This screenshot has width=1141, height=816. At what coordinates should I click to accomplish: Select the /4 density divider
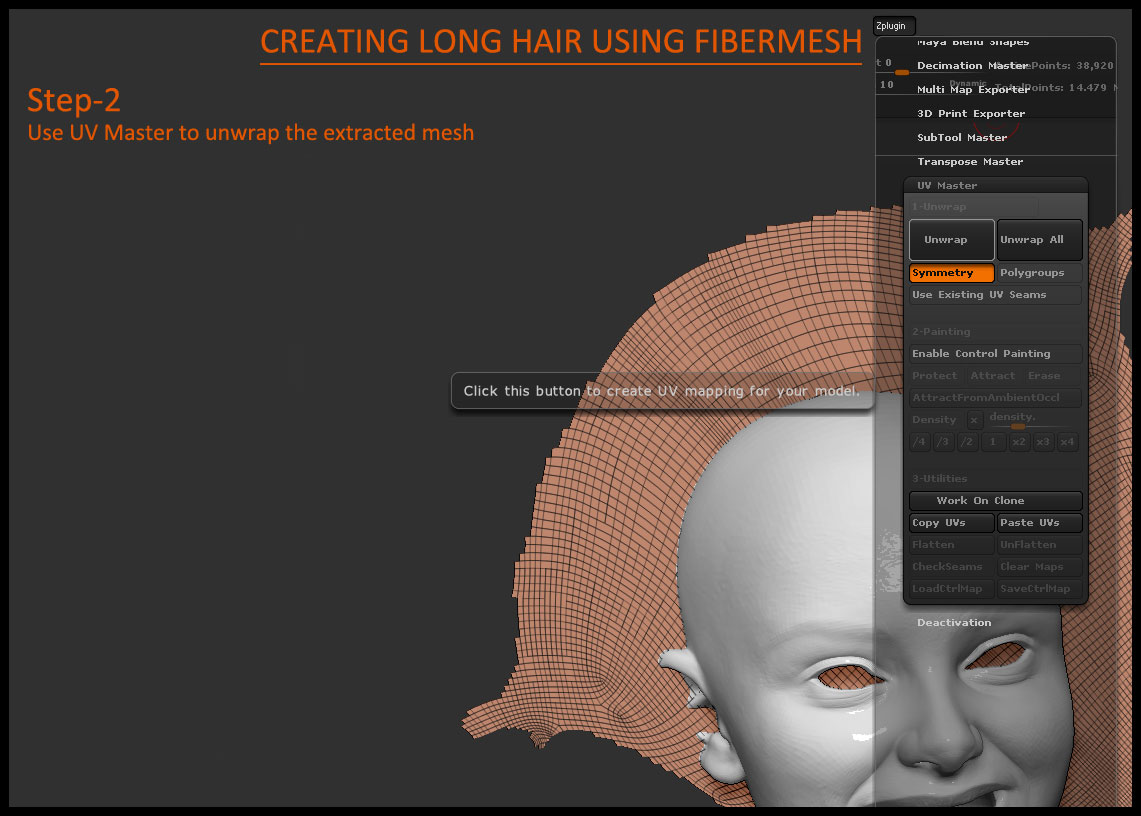[x=919, y=442]
